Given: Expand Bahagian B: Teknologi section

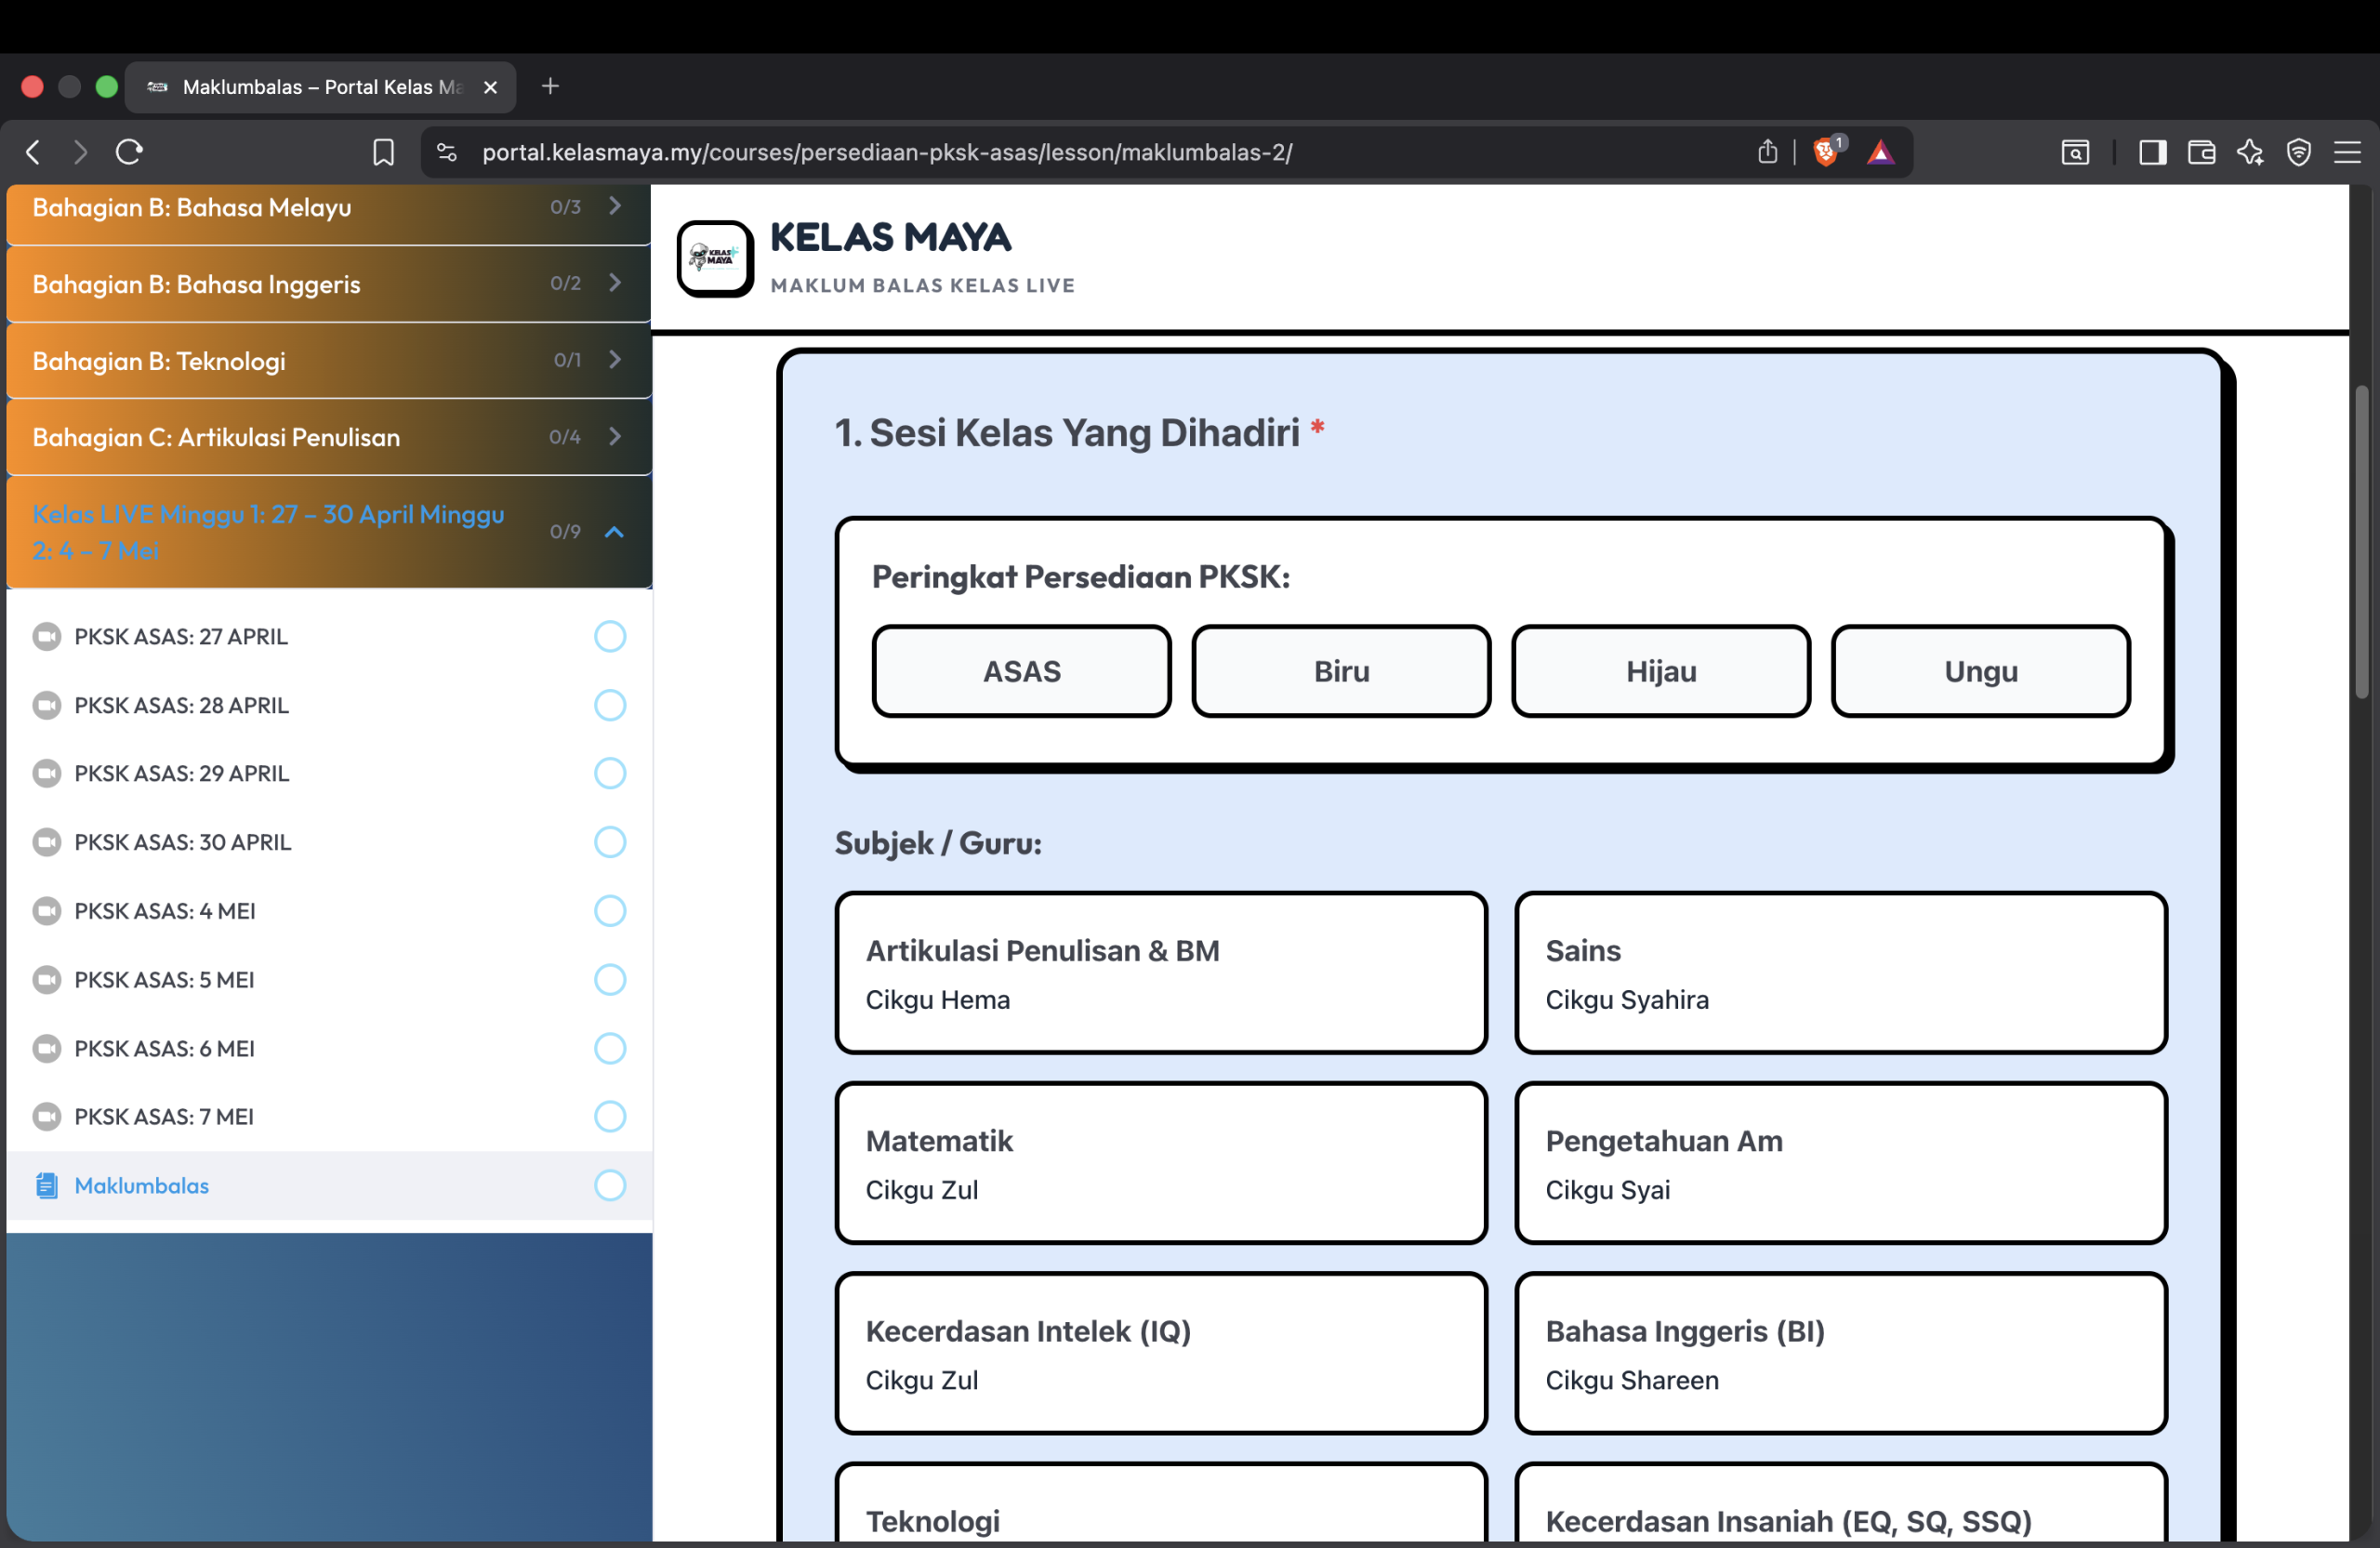Looking at the screenshot, I should point(329,360).
